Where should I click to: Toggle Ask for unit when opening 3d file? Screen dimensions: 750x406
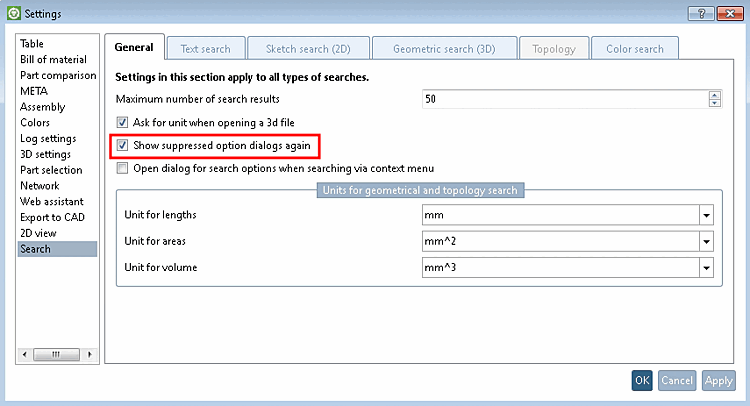point(122,122)
